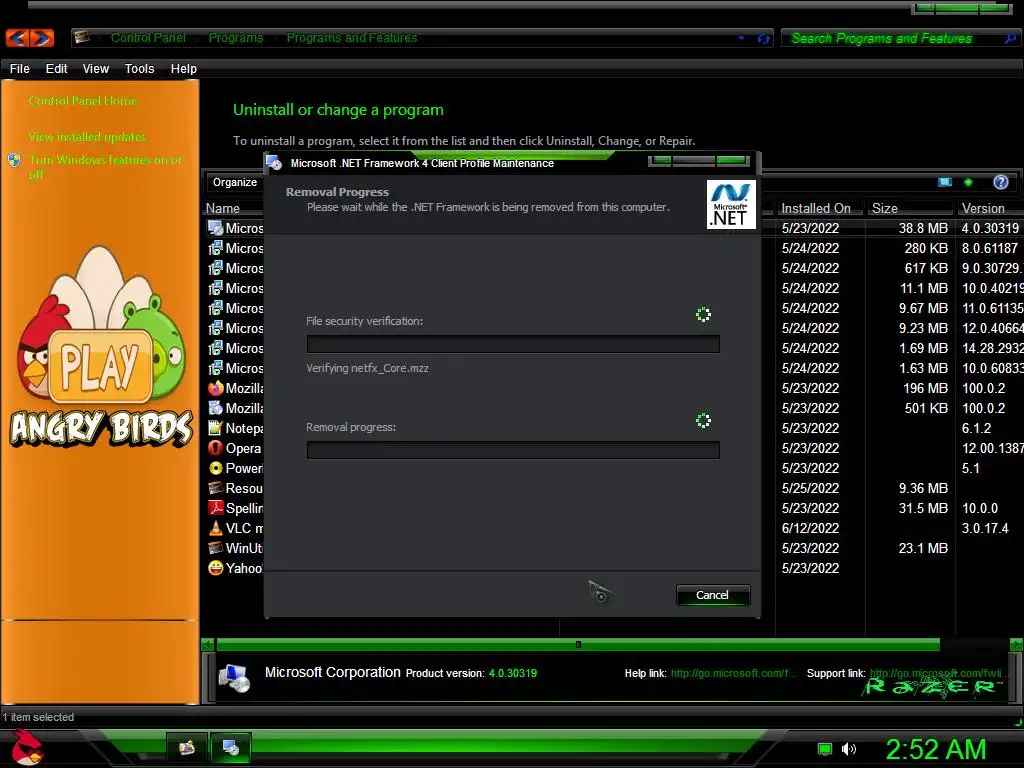Image resolution: width=1024 pixels, height=768 pixels.
Task: Click Control Panel in the breadcrumb
Action: [x=148, y=38]
